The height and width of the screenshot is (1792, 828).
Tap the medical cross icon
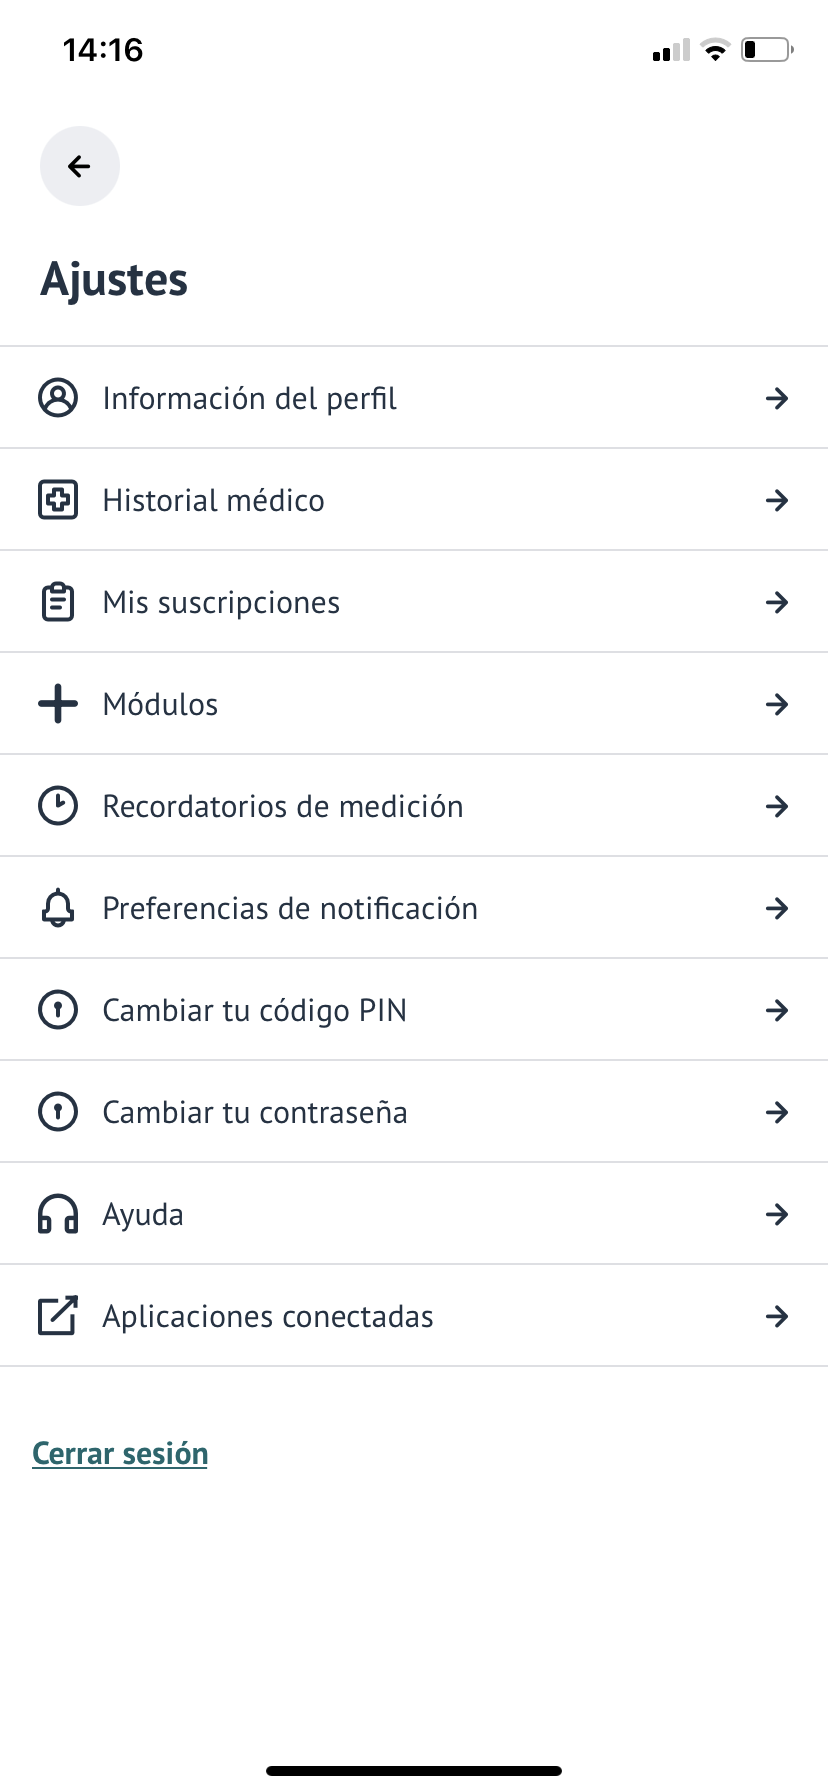tap(58, 500)
